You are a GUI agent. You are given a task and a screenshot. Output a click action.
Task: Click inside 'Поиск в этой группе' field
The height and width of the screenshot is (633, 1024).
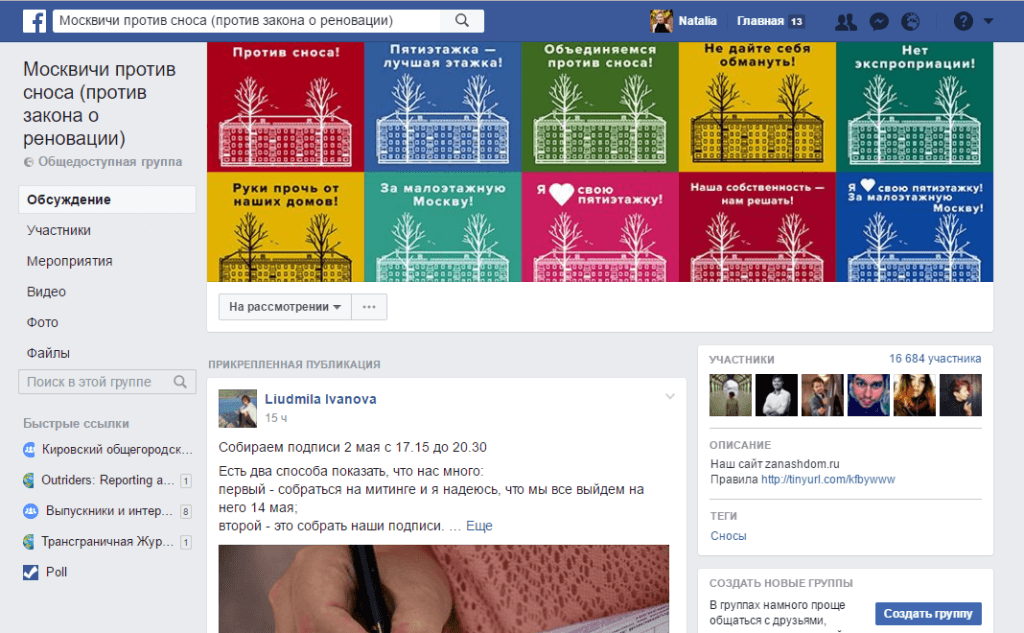point(95,382)
